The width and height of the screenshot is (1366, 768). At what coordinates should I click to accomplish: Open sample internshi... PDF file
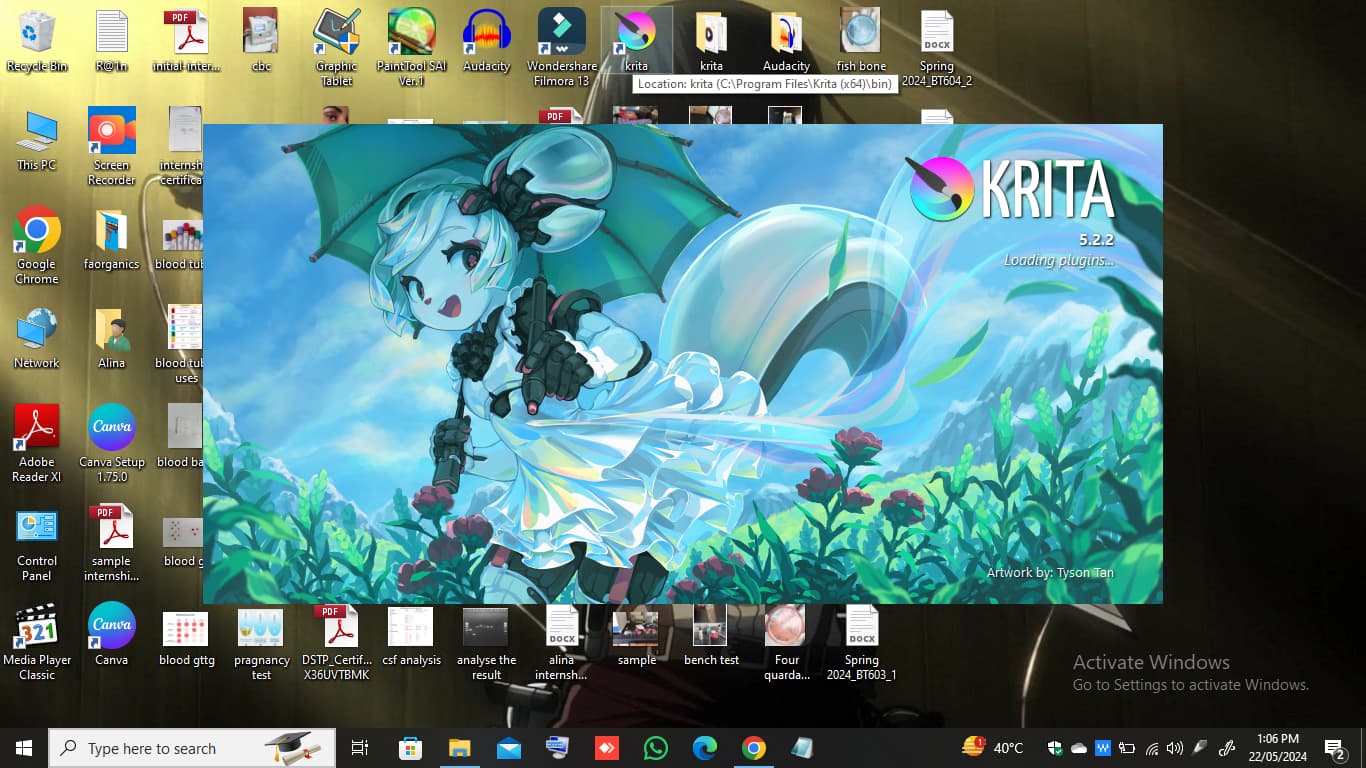(x=112, y=543)
